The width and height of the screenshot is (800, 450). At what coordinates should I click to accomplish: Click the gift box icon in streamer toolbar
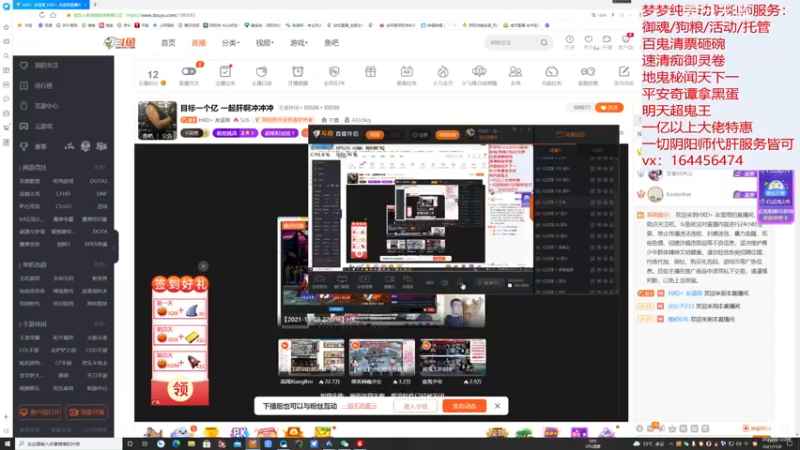click(x=370, y=72)
